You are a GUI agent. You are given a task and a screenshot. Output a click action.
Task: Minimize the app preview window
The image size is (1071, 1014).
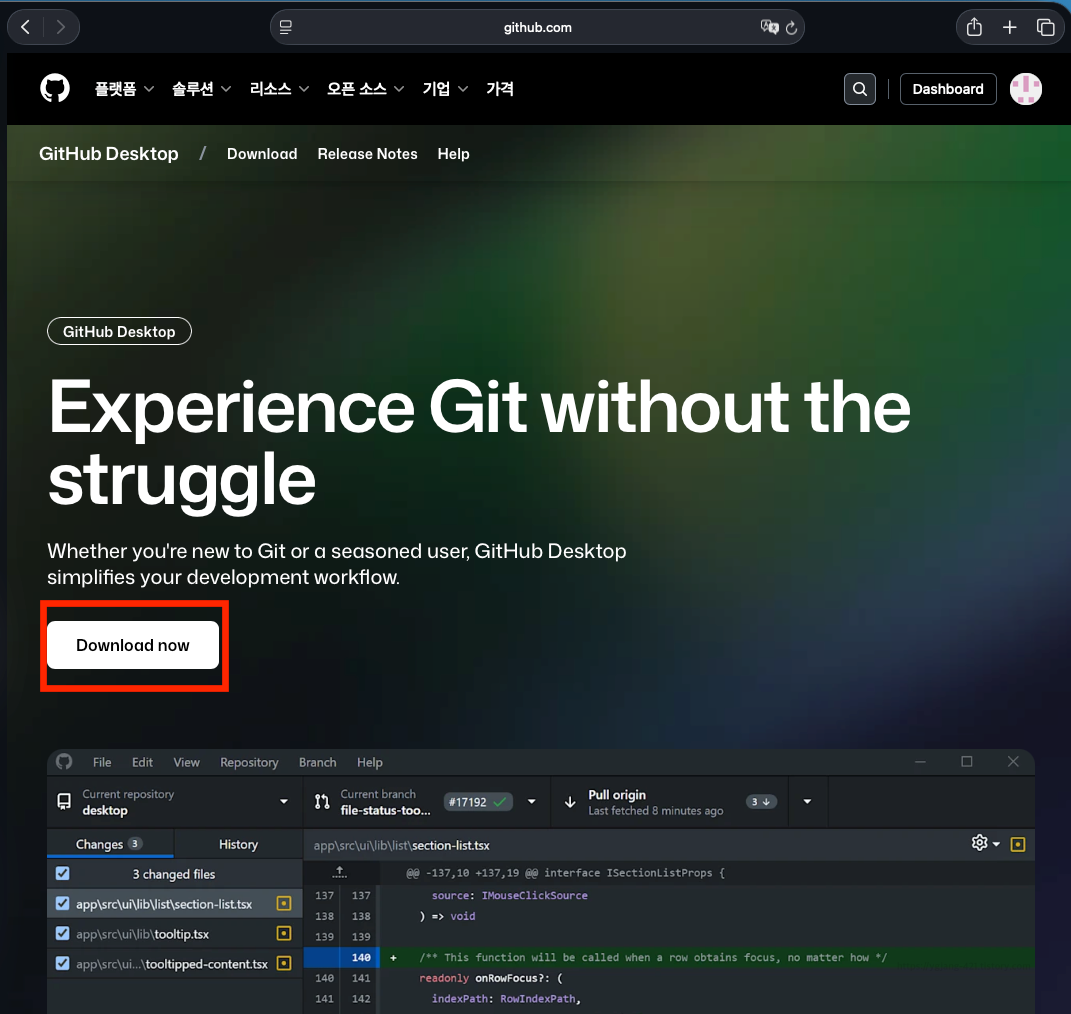point(920,761)
